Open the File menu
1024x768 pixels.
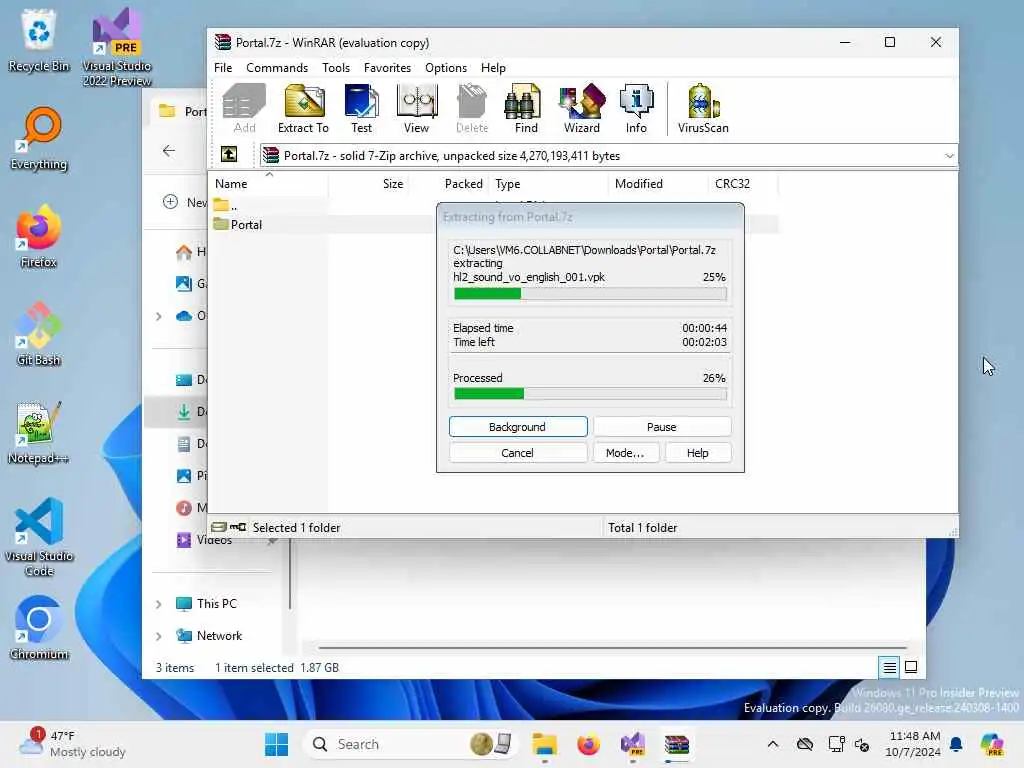point(223,68)
